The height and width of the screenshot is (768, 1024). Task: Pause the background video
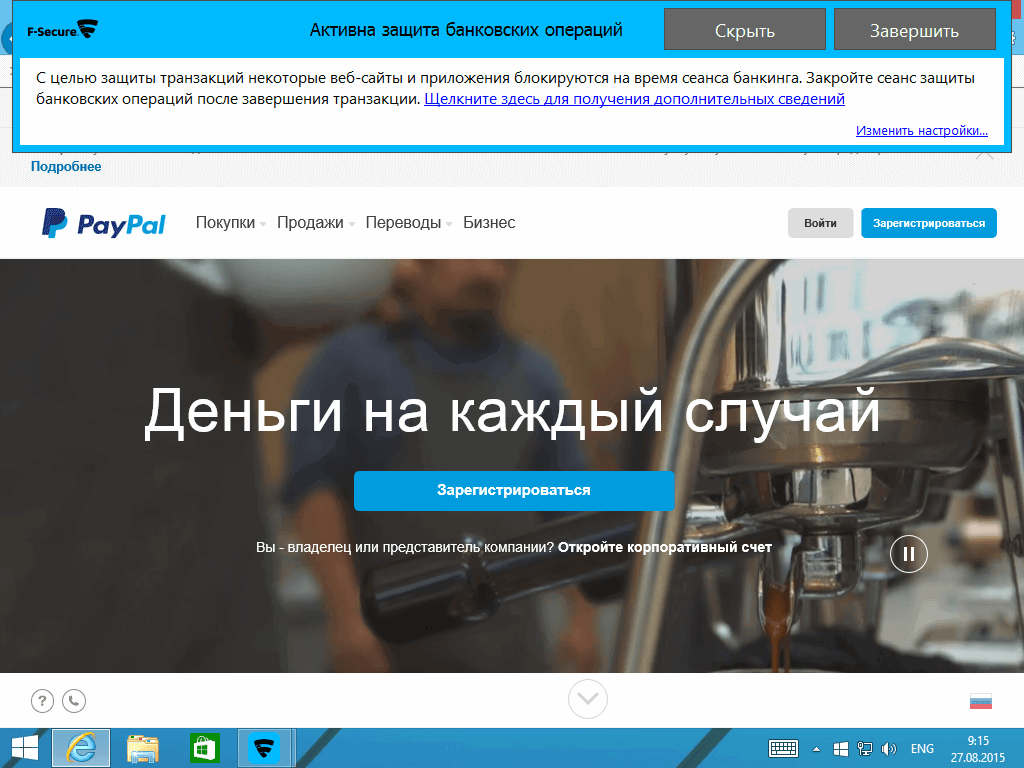point(908,553)
